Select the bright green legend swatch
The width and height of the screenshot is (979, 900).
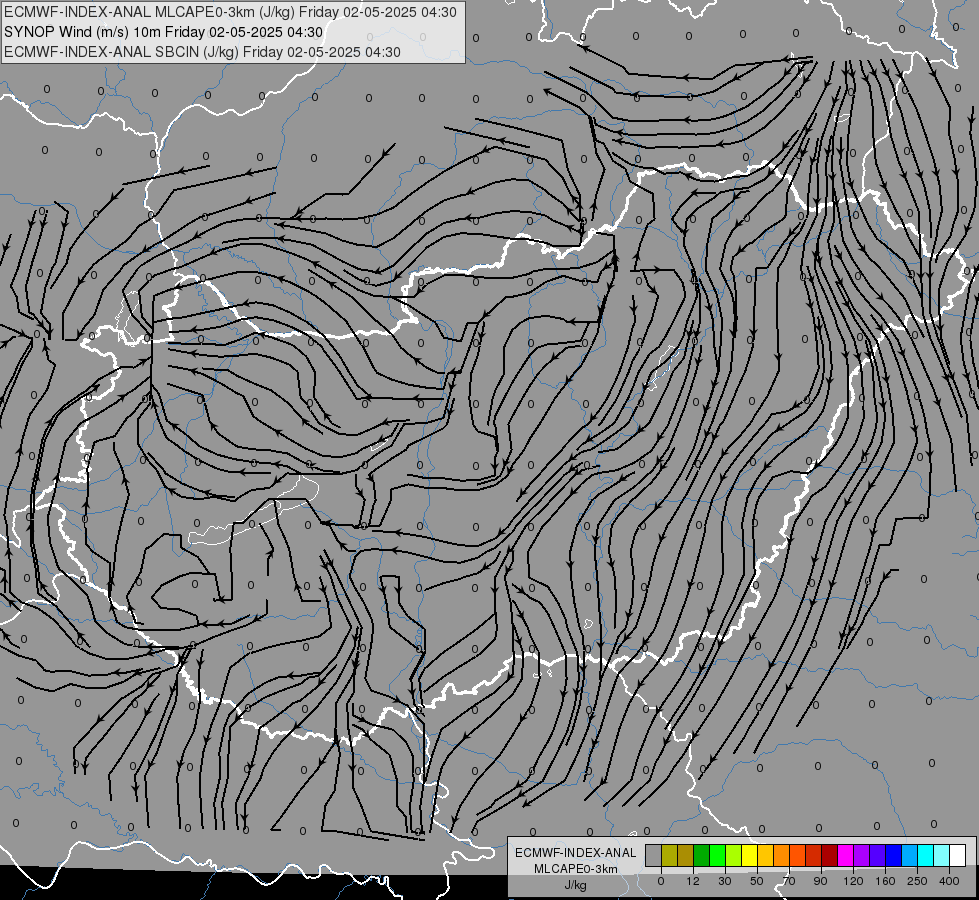pos(717,855)
